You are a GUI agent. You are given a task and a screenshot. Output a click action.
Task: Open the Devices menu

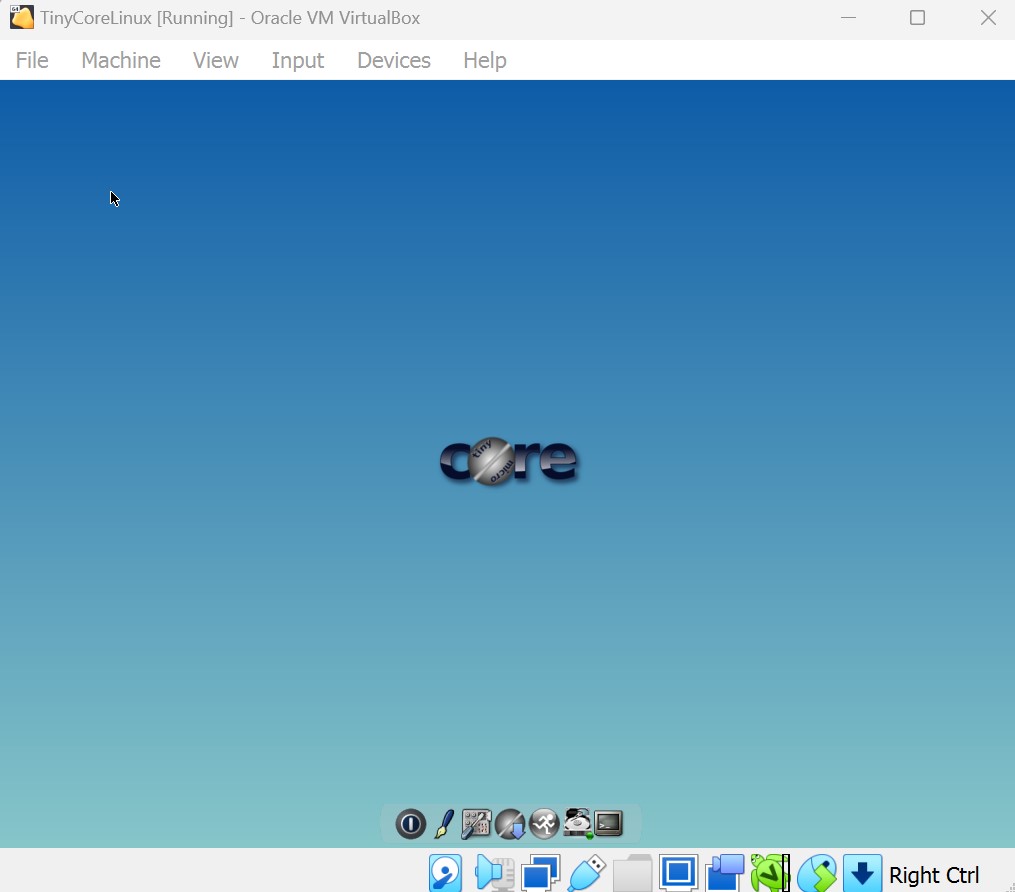coord(394,60)
